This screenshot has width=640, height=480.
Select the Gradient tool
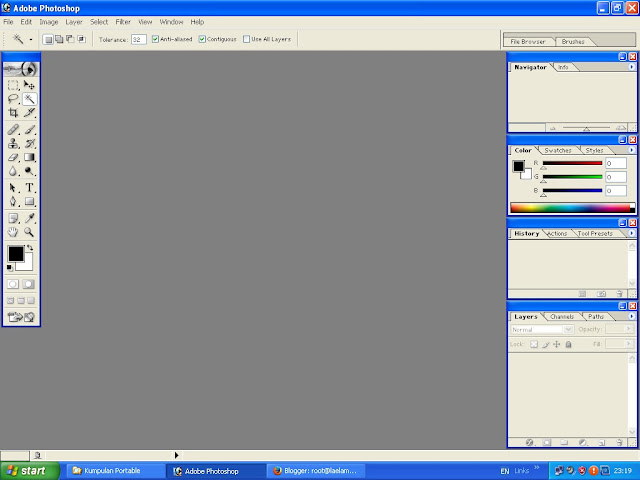[x=29, y=157]
